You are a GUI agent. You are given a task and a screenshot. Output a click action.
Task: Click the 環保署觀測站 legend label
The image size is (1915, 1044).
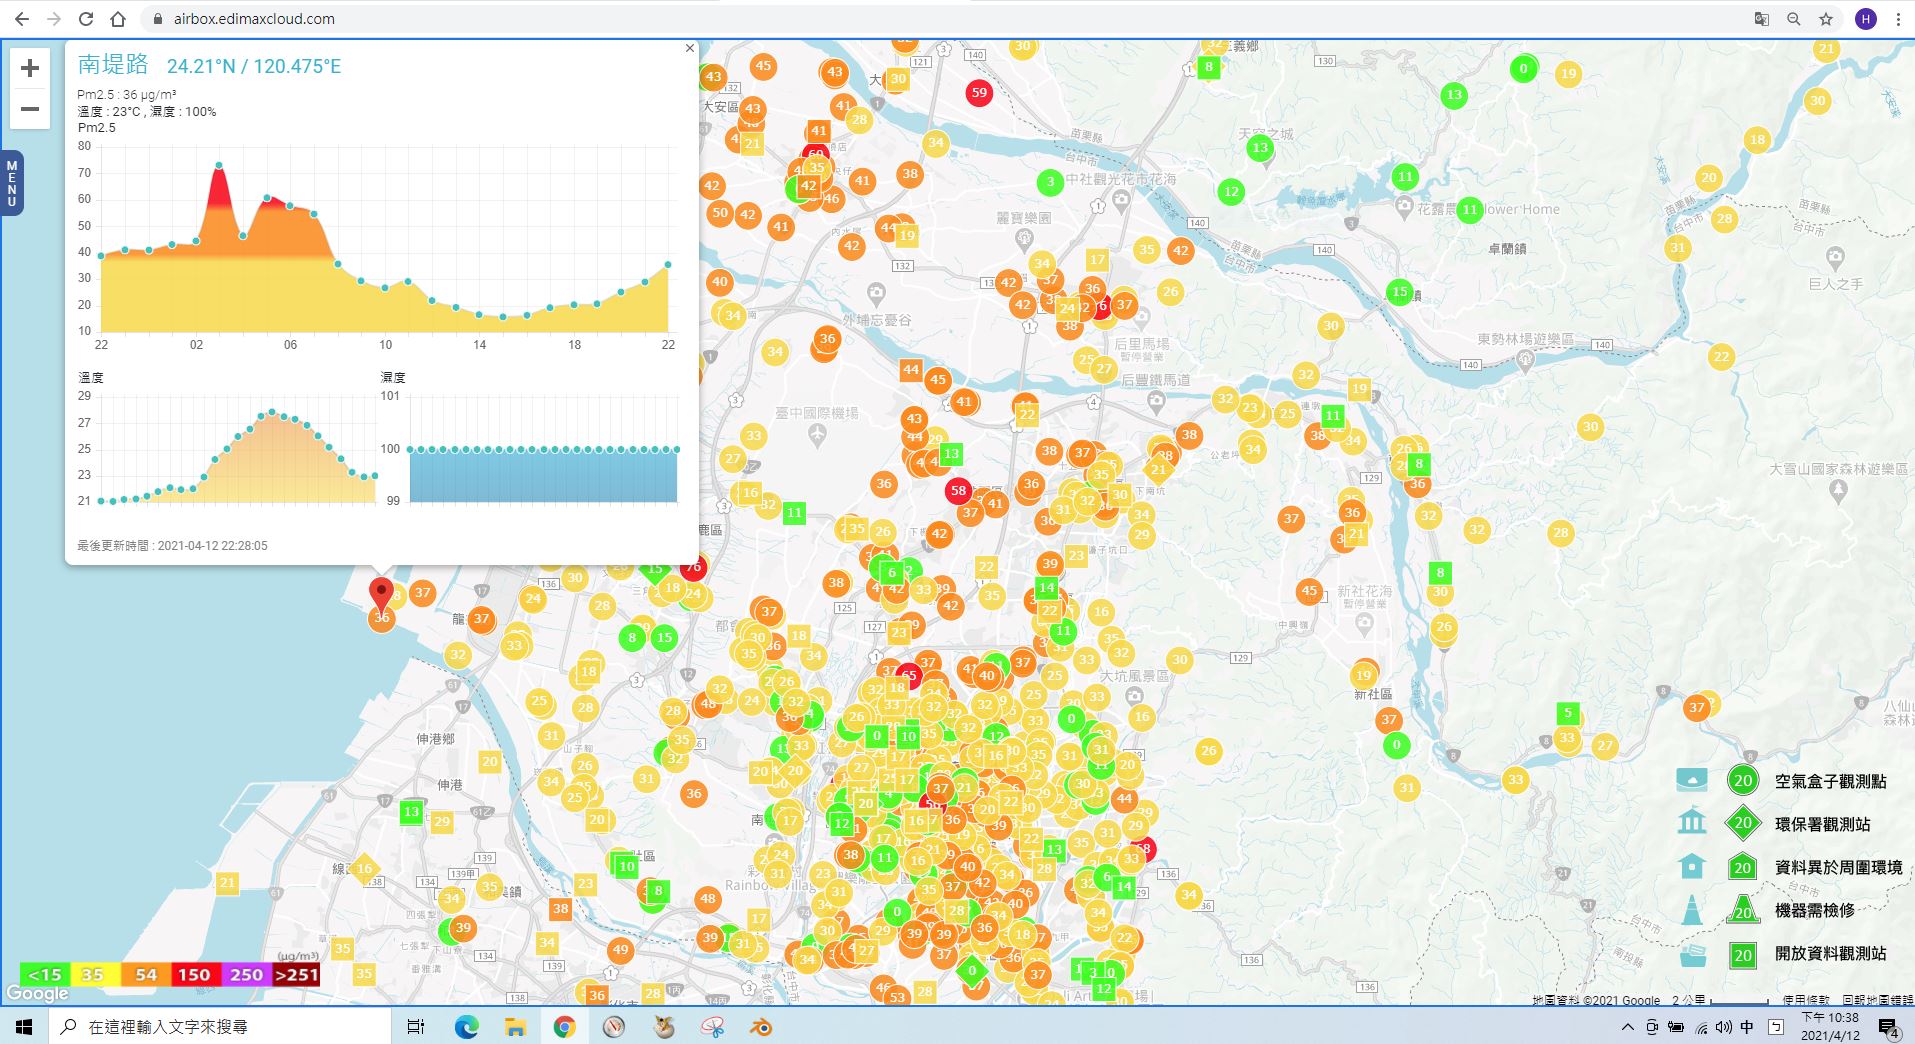(x=1822, y=824)
